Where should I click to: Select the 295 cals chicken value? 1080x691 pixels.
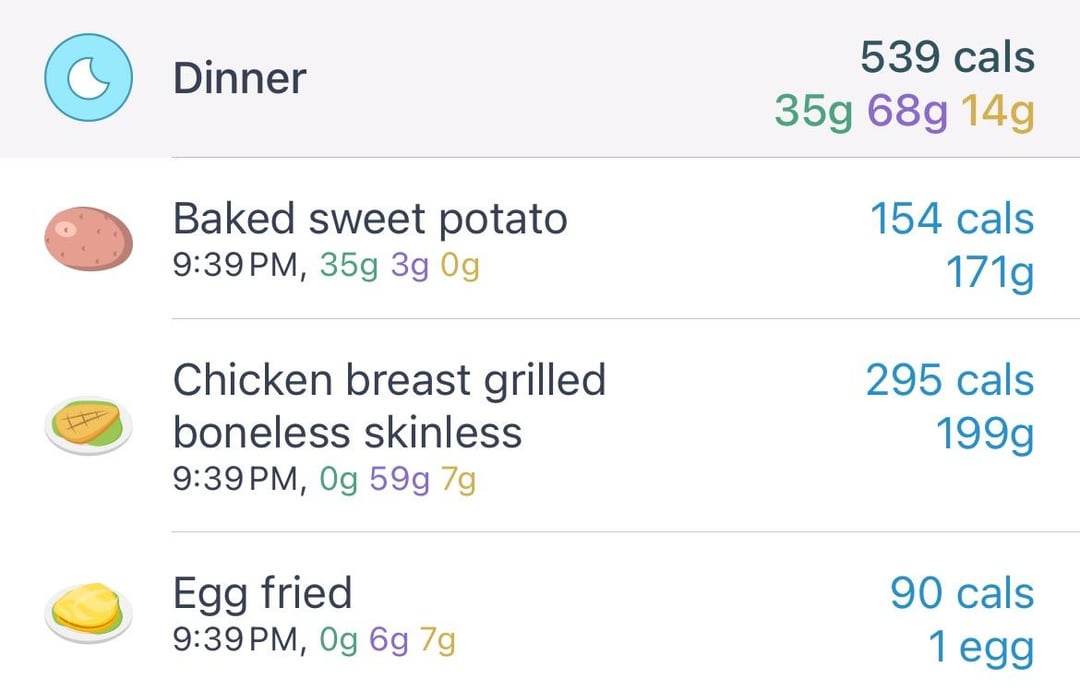[950, 380]
